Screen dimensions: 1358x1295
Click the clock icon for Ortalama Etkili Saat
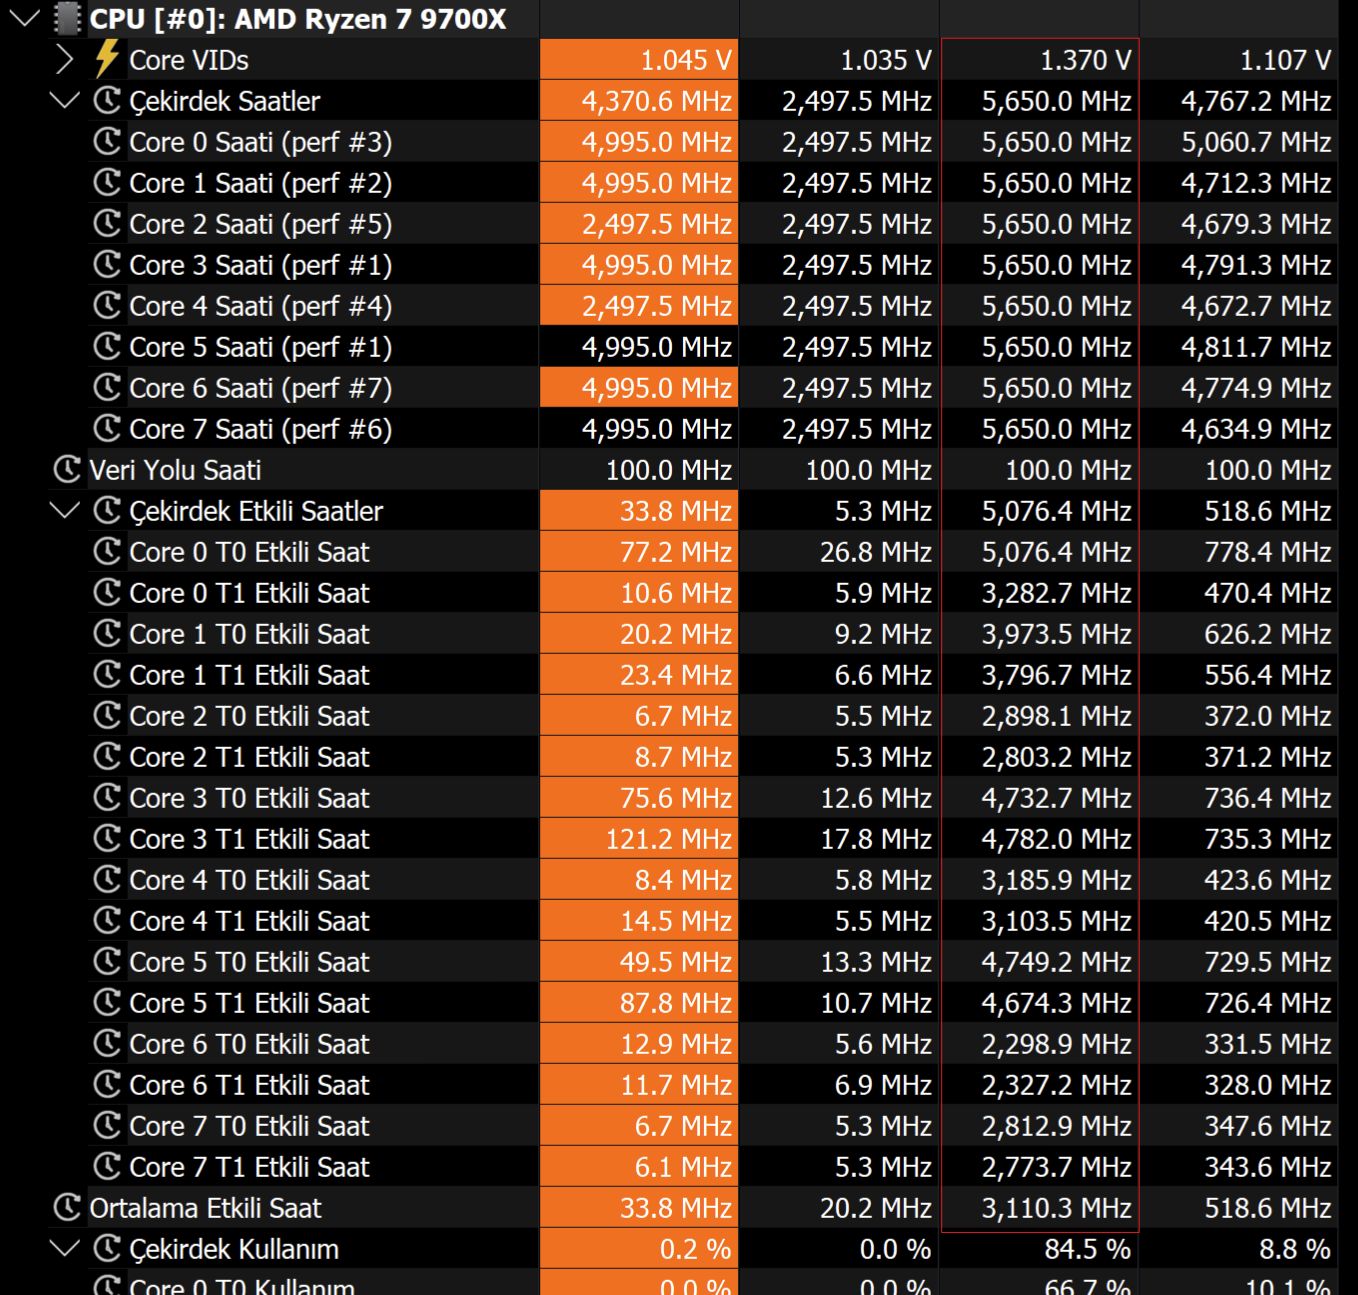tap(67, 1207)
